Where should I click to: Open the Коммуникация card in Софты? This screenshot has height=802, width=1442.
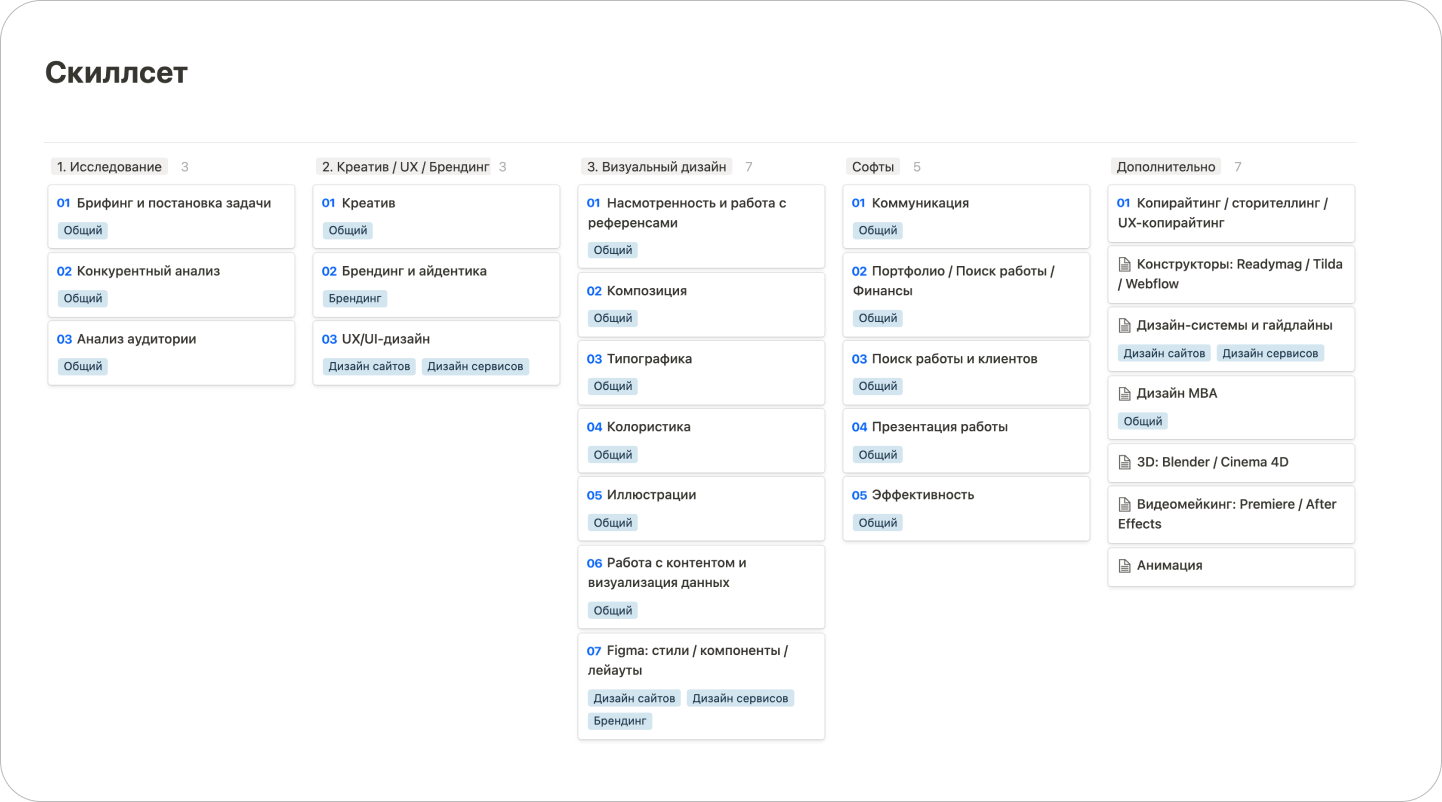[x=966, y=216]
